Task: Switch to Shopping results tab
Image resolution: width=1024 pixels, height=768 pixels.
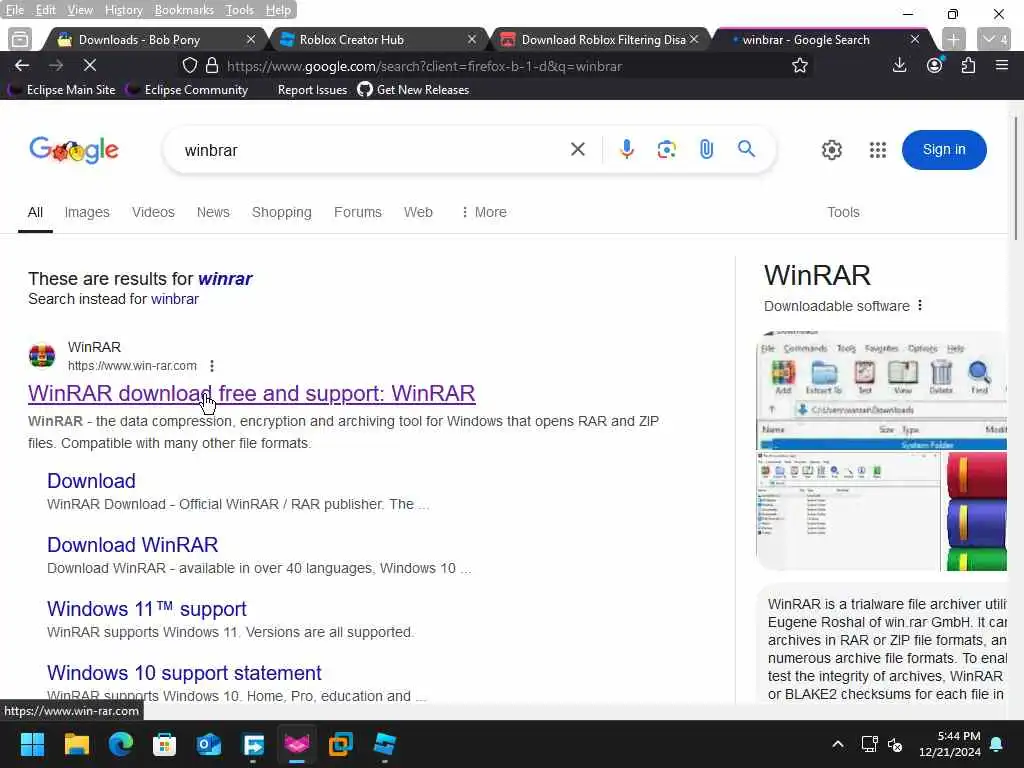Action: click(281, 212)
